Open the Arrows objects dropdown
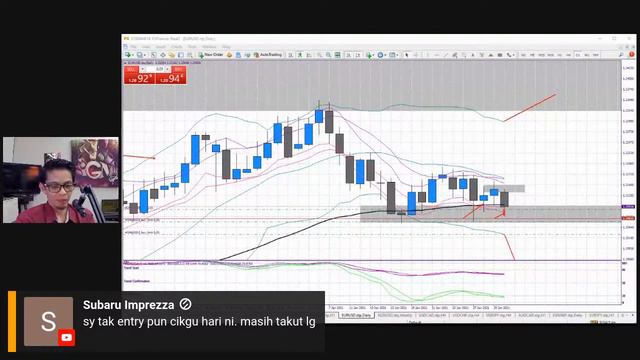Image resolution: width=640 pixels, height=360 pixels. click(510, 55)
